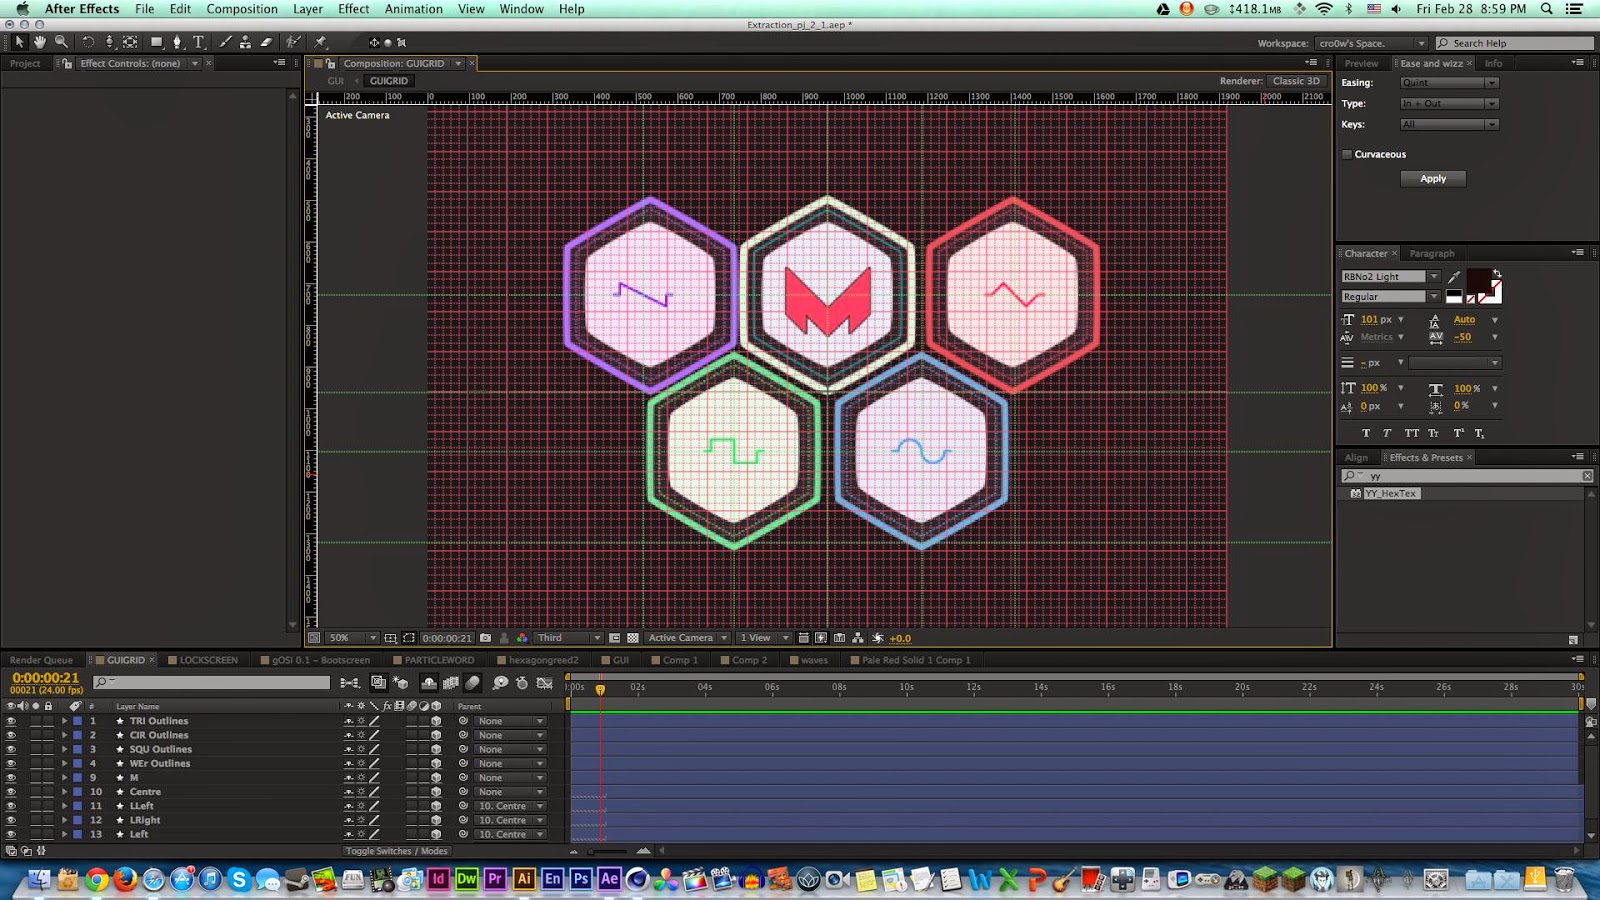Viewport: 1600px width, 900px height.
Task: Toggle visibility of the LLeft layer
Action: click(11, 806)
